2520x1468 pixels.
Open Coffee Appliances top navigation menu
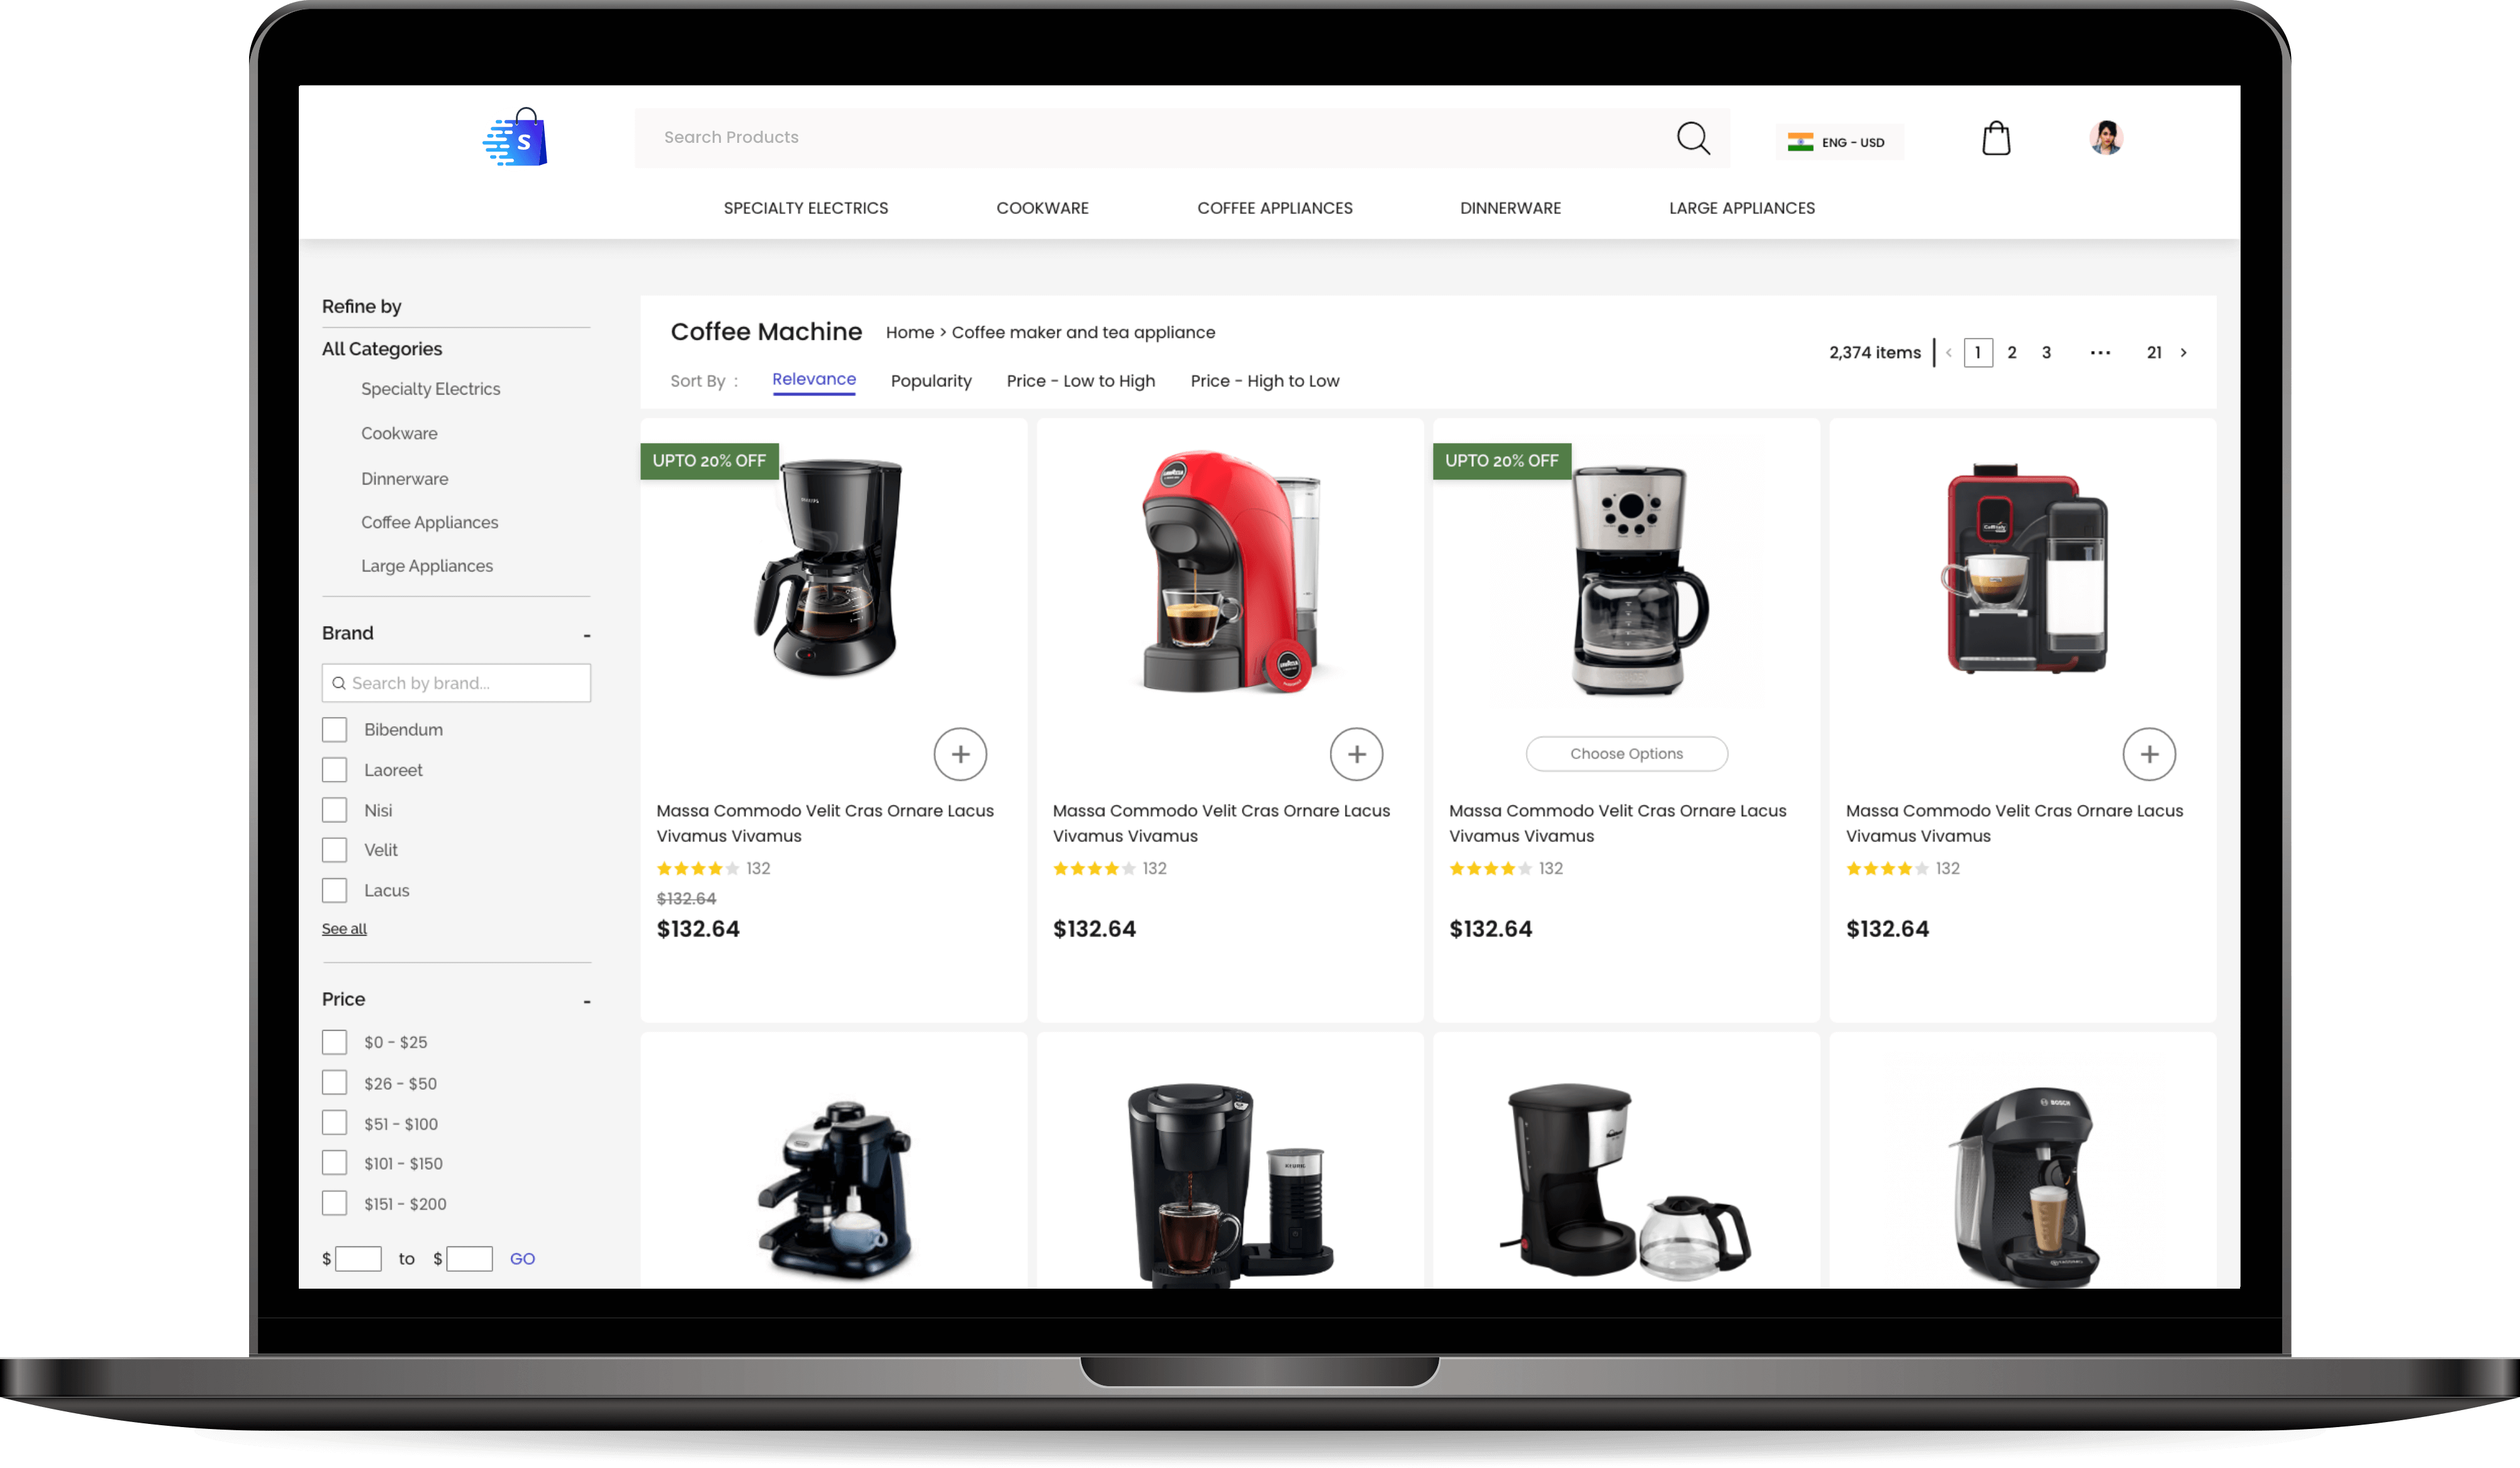(1275, 206)
